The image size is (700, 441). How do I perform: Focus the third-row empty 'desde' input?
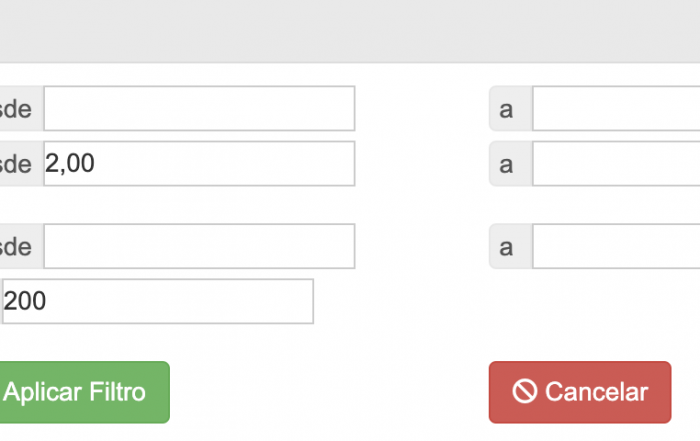pyautogui.click(x=199, y=246)
